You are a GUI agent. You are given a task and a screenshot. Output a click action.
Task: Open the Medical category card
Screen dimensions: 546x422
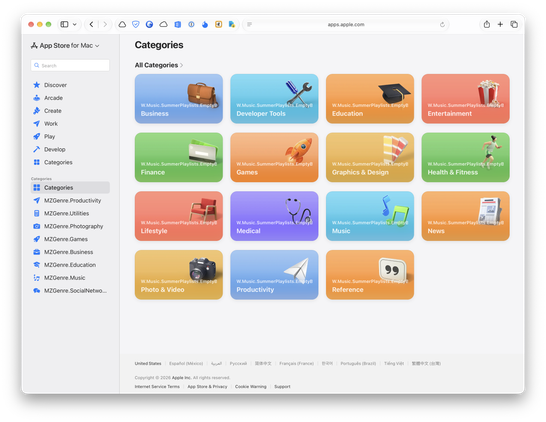[x=274, y=216]
